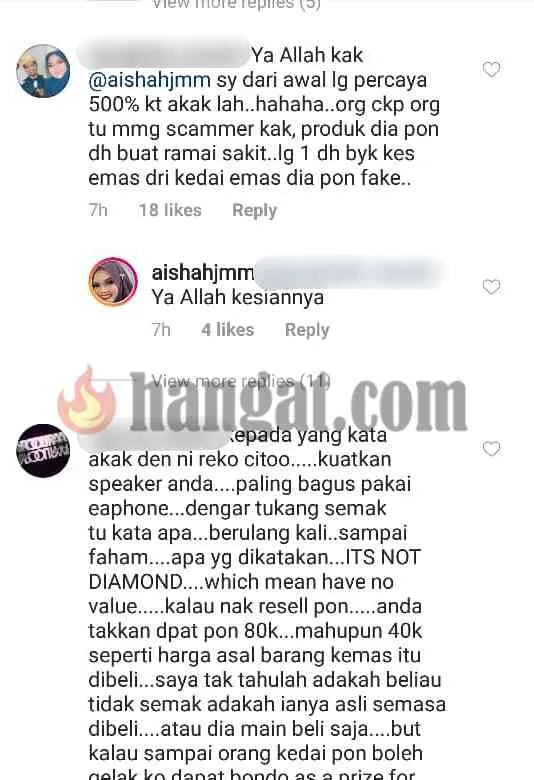
Task: Reply to aishahjmm's 'Ya Allah kesiannya' comment
Action: pos(307,330)
